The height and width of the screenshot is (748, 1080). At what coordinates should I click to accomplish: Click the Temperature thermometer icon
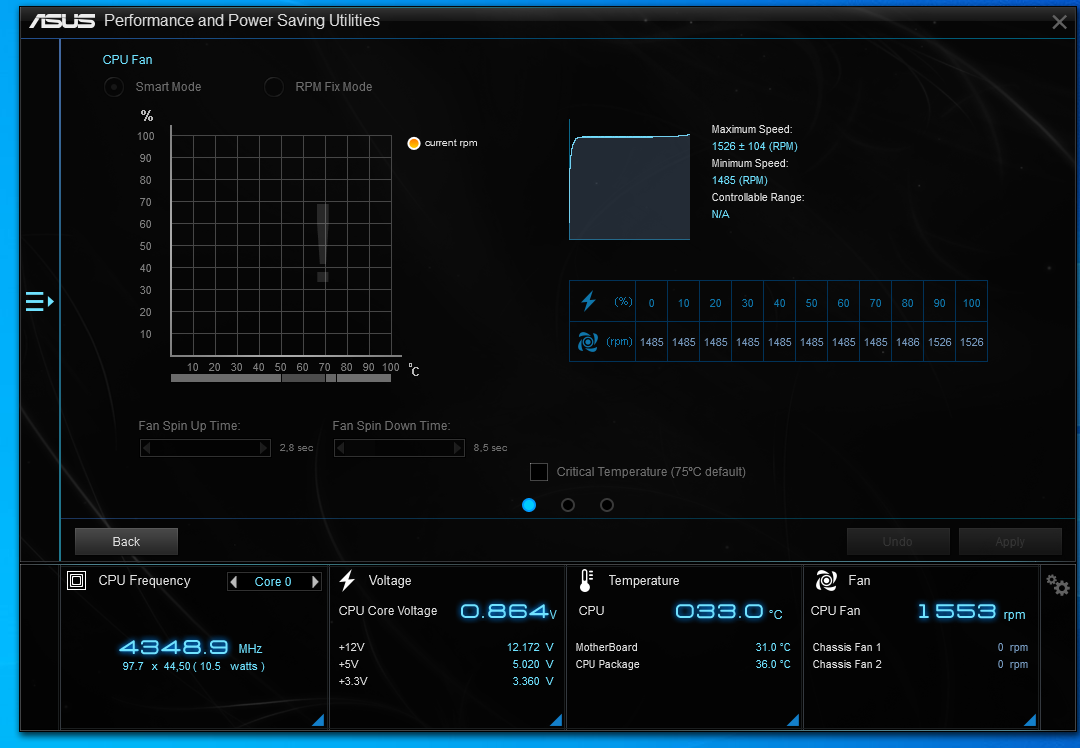click(587, 581)
